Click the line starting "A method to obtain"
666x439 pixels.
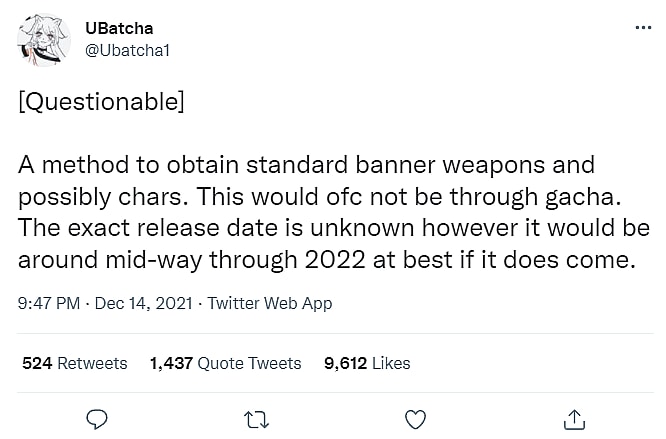(x=306, y=164)
